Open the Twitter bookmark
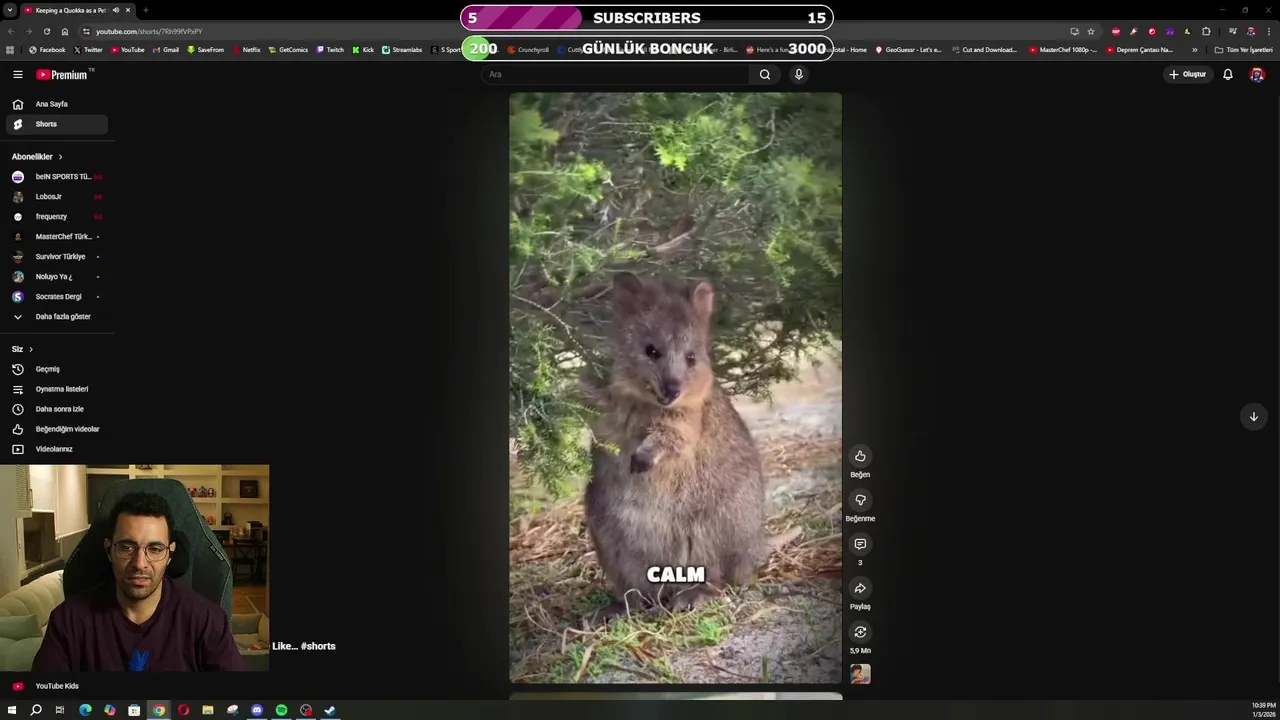 88,50
